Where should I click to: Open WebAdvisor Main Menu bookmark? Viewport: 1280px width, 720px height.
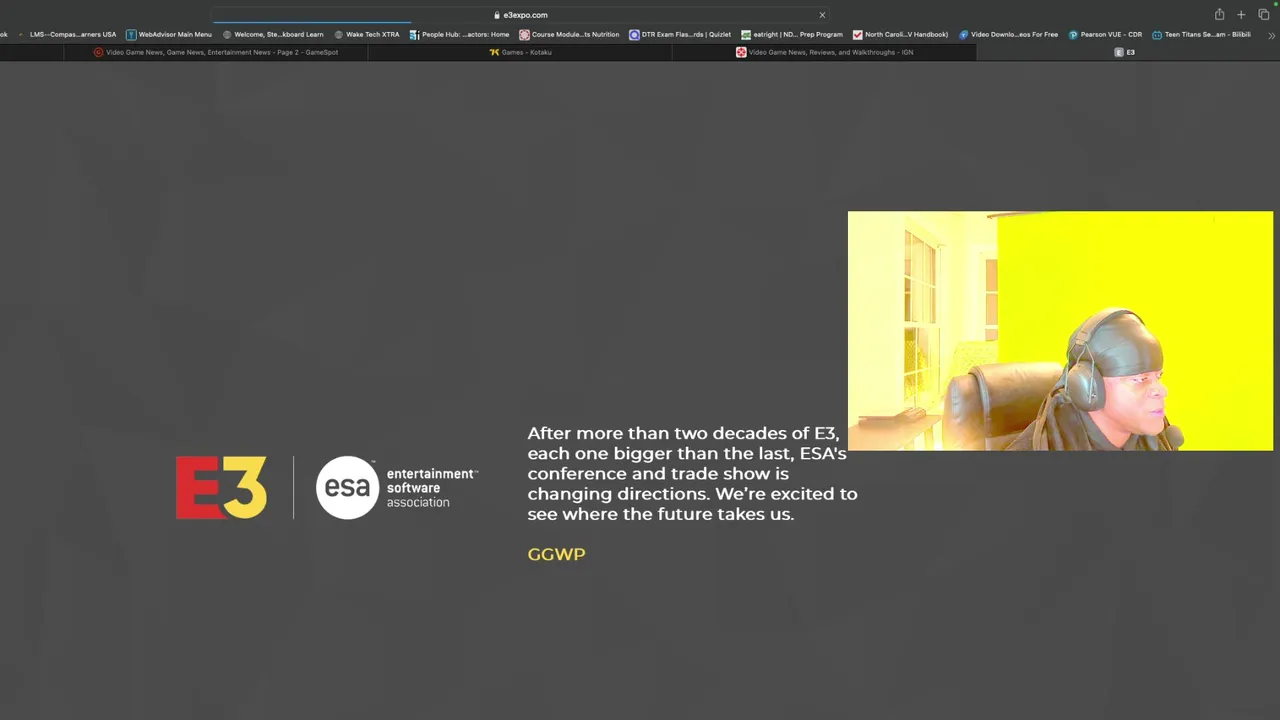coord(169,34)
